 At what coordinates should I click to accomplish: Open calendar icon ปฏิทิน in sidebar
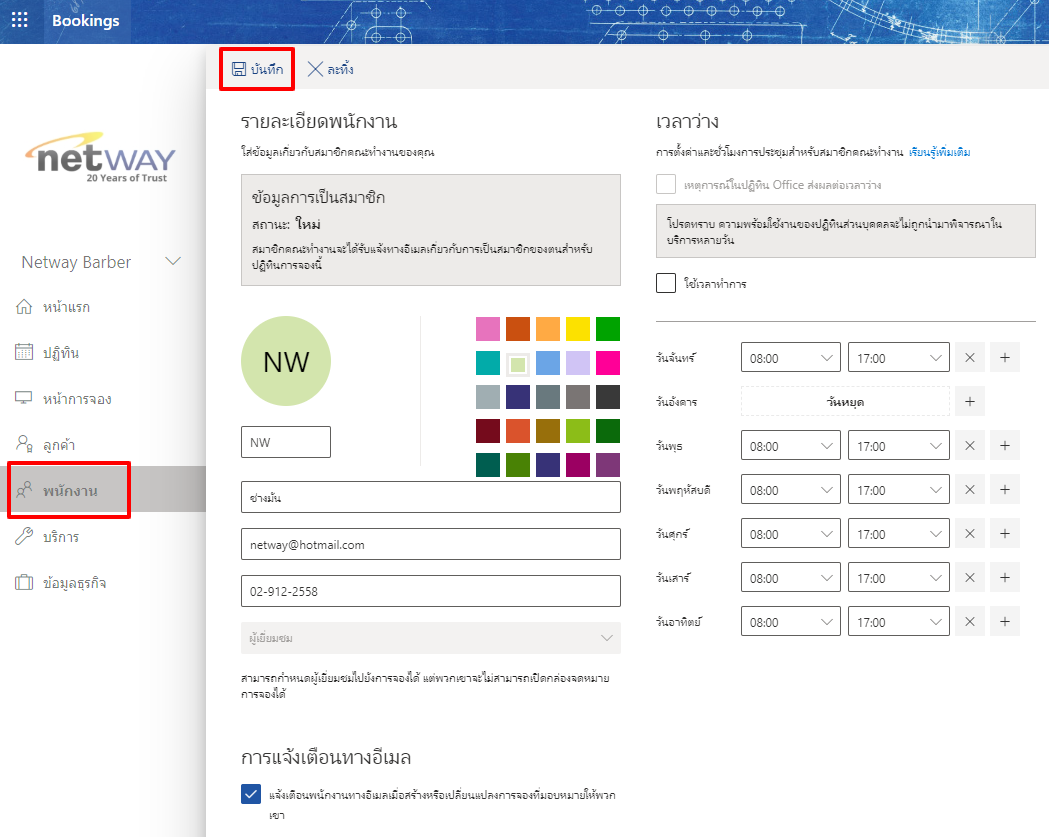[x=25, y=353]
